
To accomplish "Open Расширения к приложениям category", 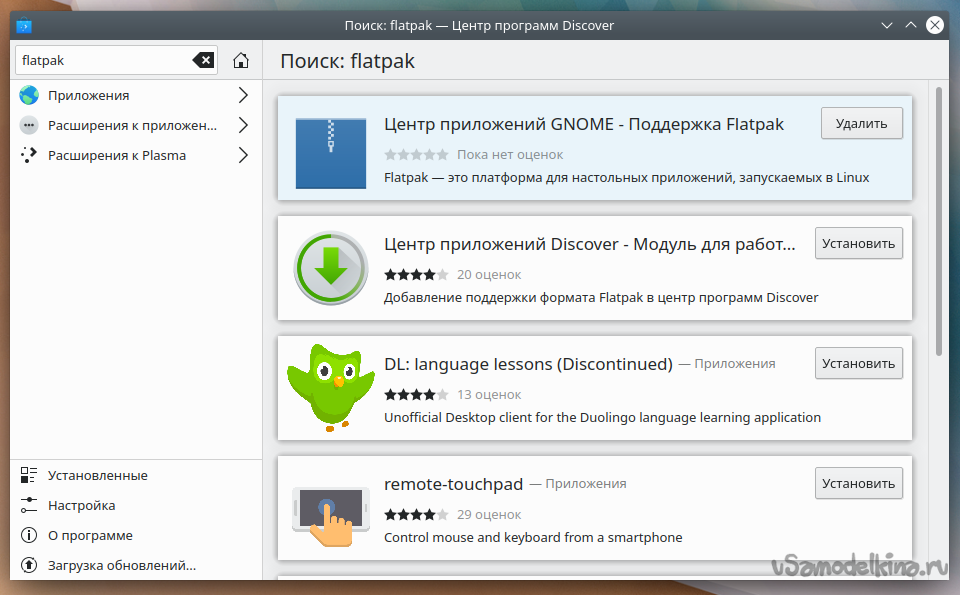I will pos(136,125).
